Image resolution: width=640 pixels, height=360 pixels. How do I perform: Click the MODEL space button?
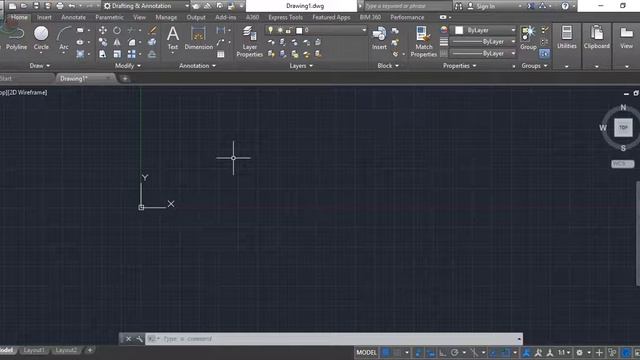pyautogui.click(x=367, y=352)
